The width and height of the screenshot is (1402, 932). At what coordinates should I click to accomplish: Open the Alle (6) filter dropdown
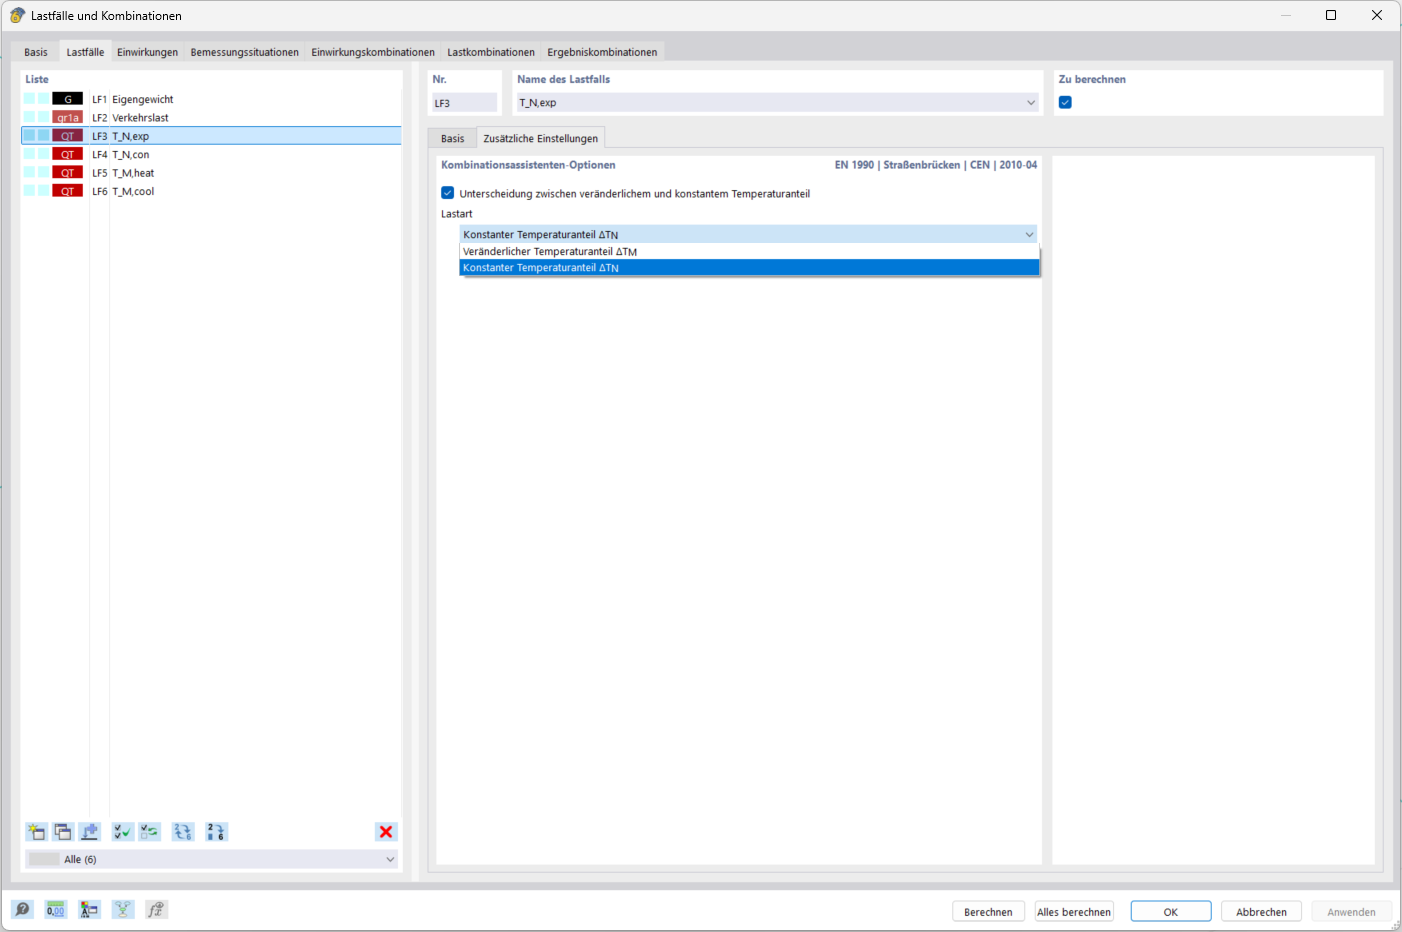(211, 859)
